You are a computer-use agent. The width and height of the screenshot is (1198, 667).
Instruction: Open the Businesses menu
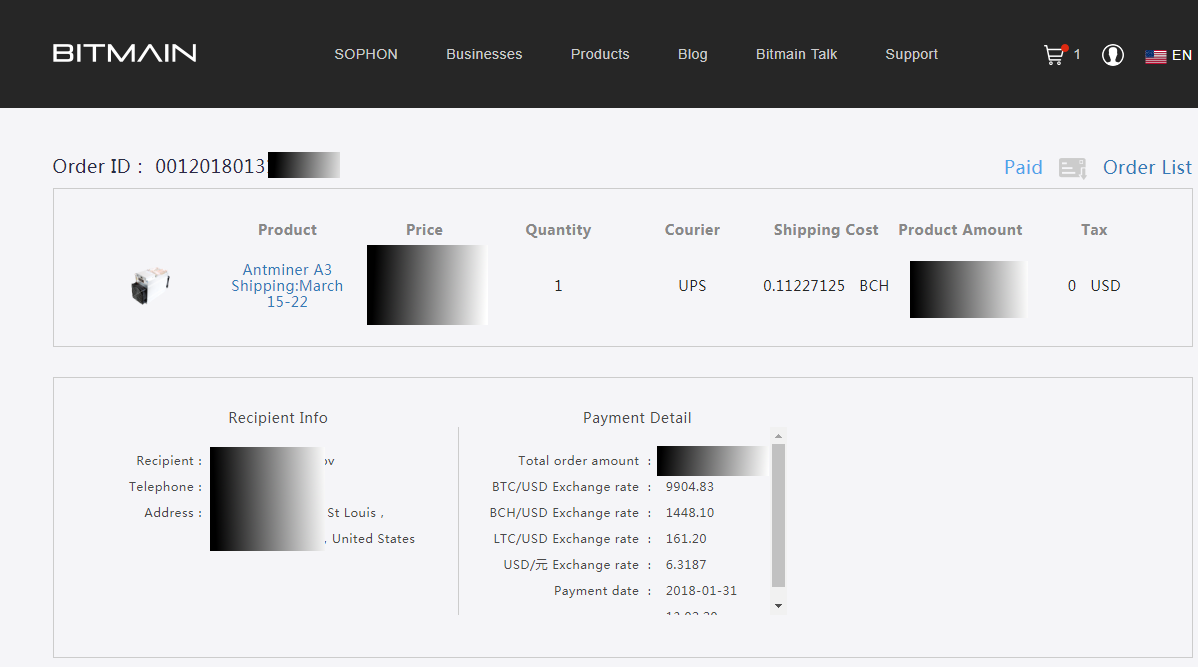coord(484,54)
